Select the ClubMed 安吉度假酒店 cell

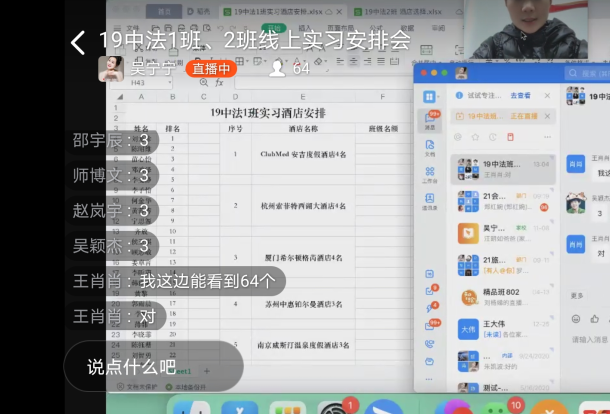303,154
